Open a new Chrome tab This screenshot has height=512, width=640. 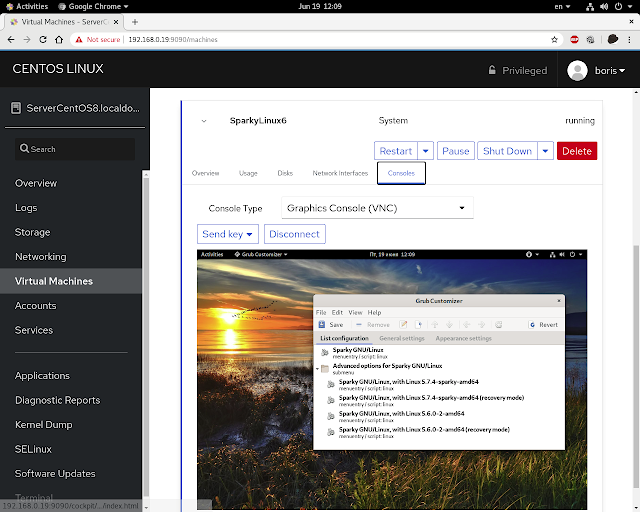135,22
